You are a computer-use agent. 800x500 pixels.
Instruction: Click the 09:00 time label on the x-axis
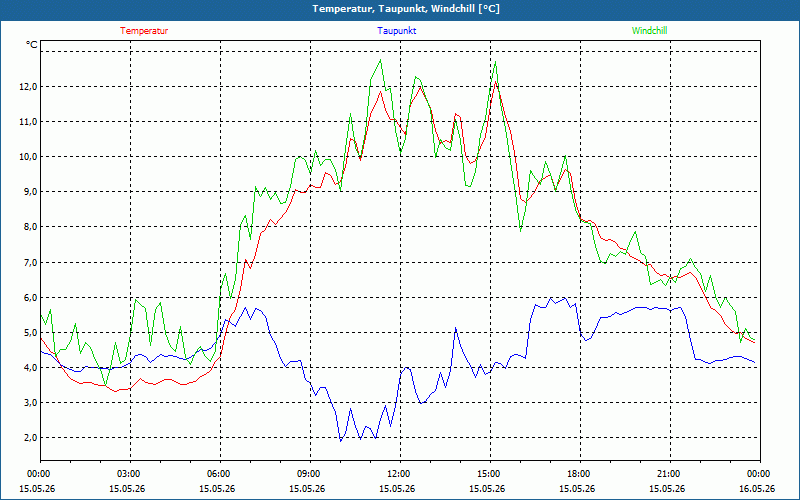(310, 474)
